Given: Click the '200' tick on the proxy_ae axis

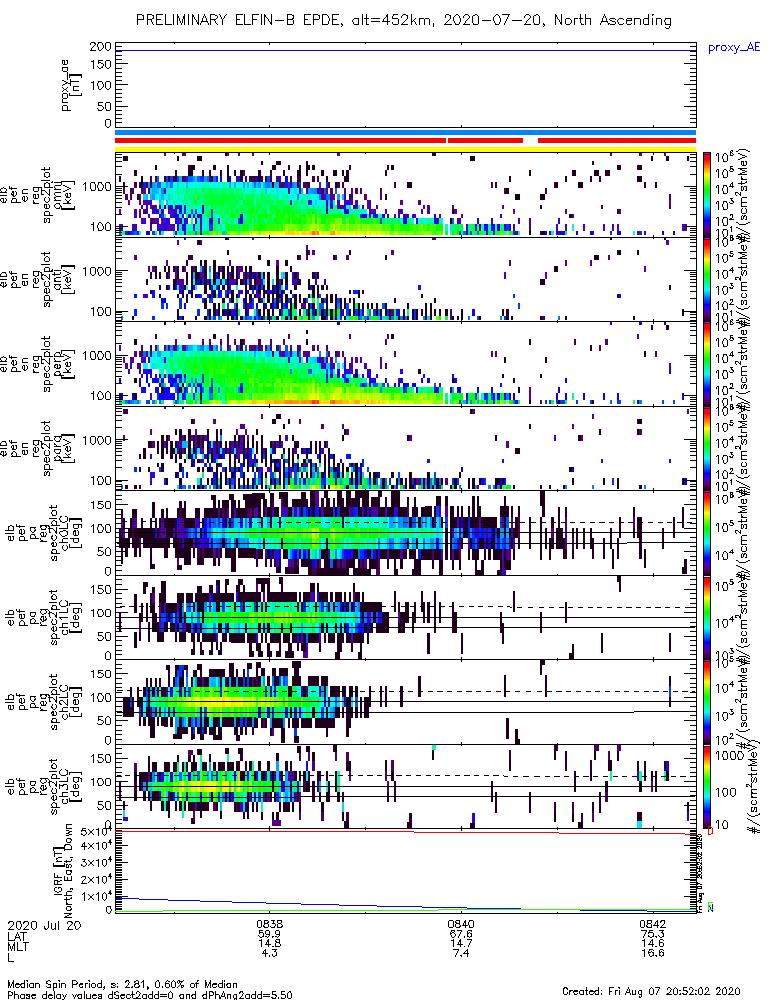Looking at the screenshot, I should coord(101,47).
